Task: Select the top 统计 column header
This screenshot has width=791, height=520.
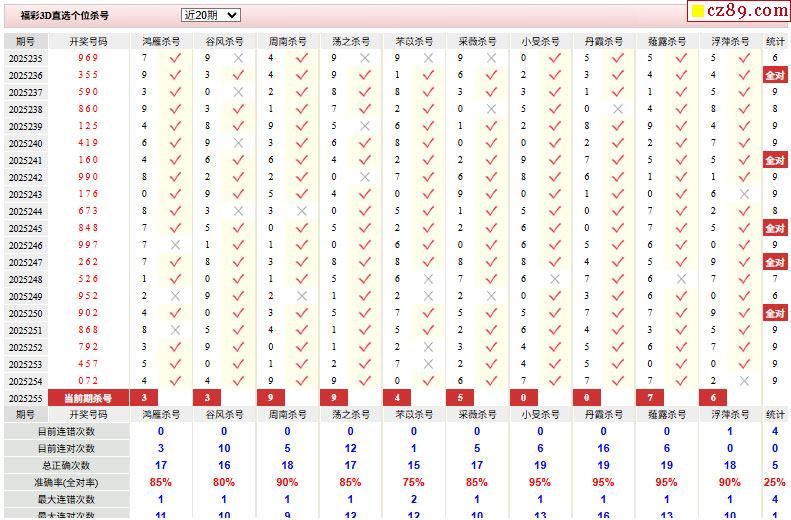Action: tap(775, 41)
